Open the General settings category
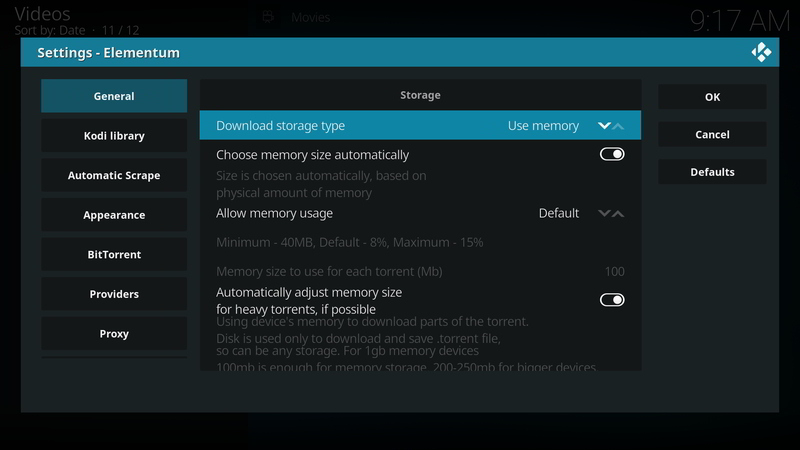 [114, 96]
